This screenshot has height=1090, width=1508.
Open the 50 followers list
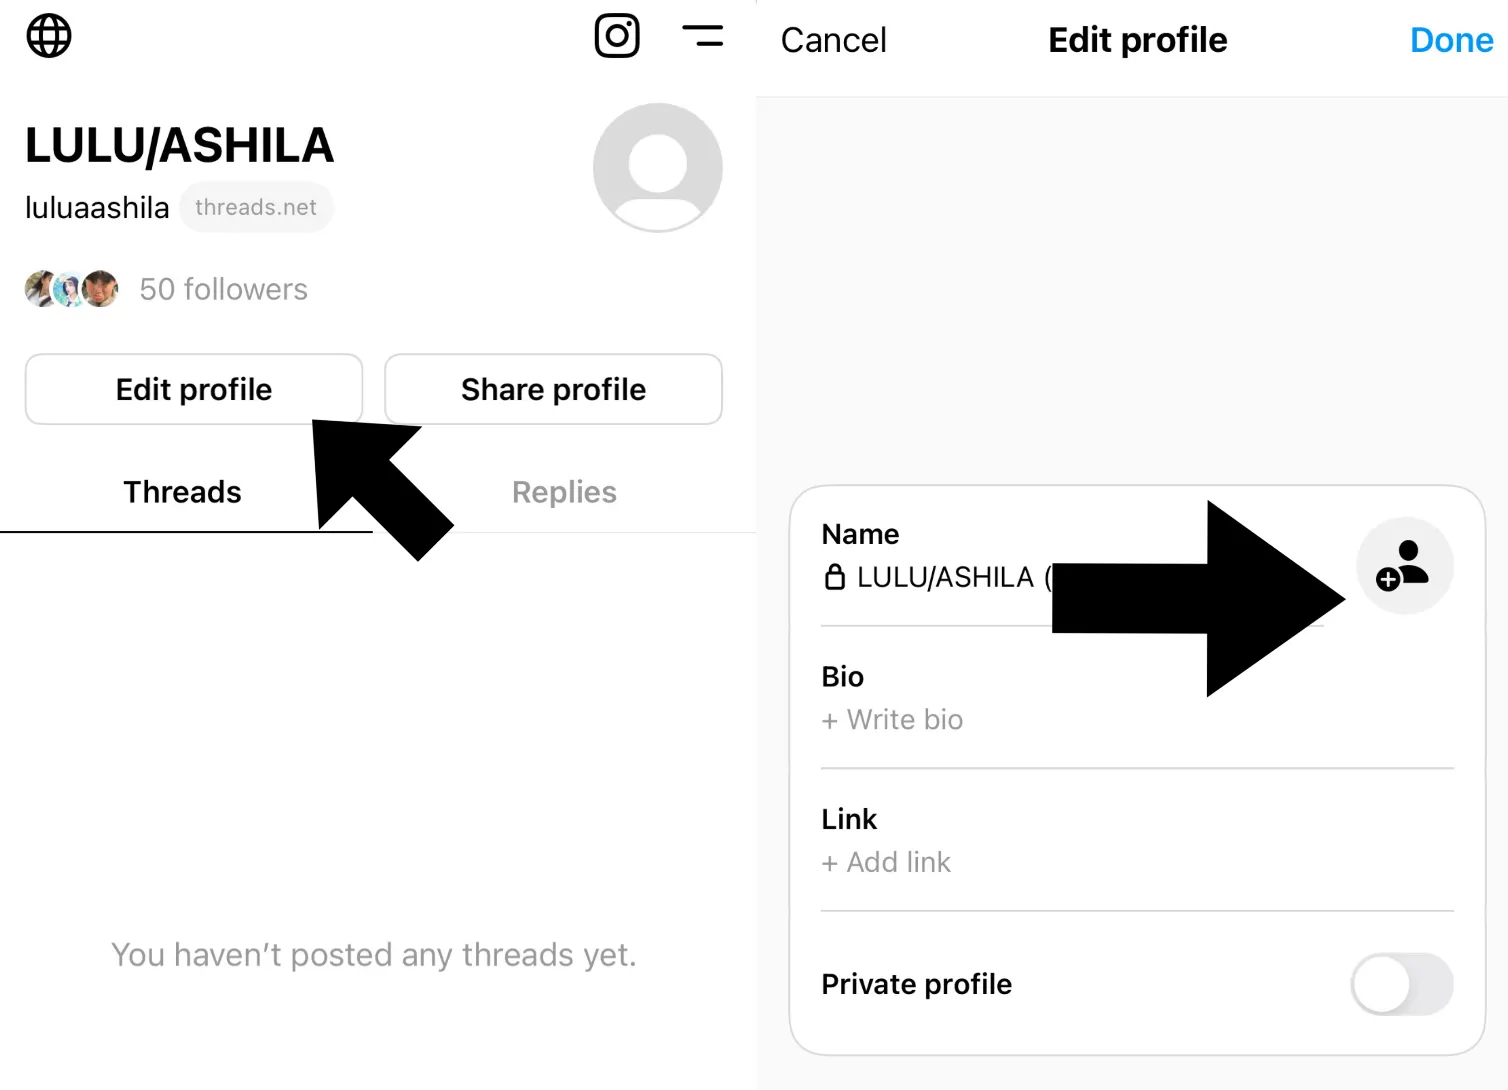point(224,289)
